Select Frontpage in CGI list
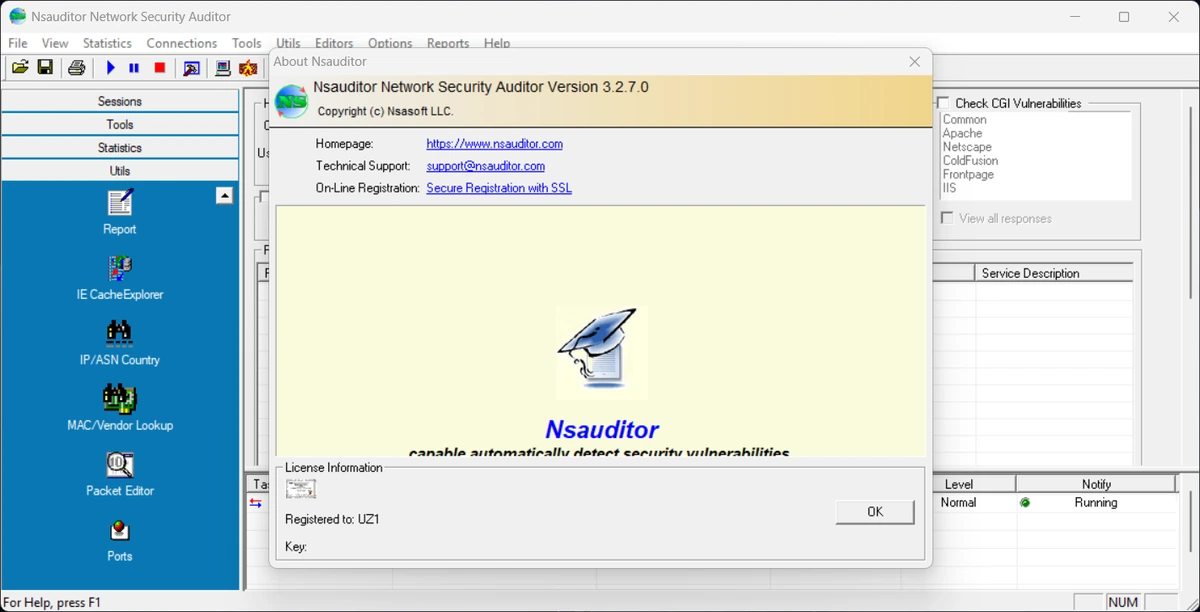1200x612 pixels. point(968,174)
